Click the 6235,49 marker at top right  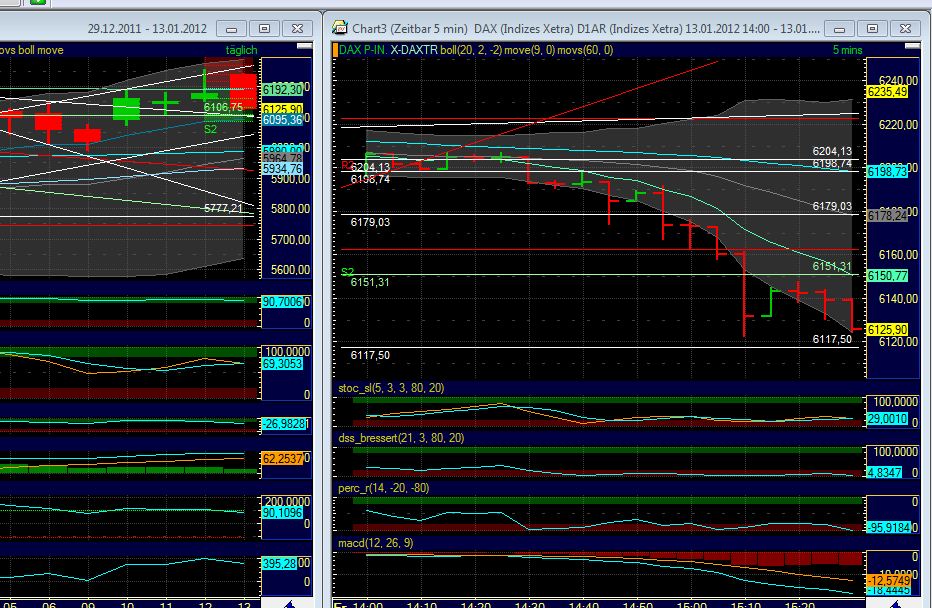point(886,91)
